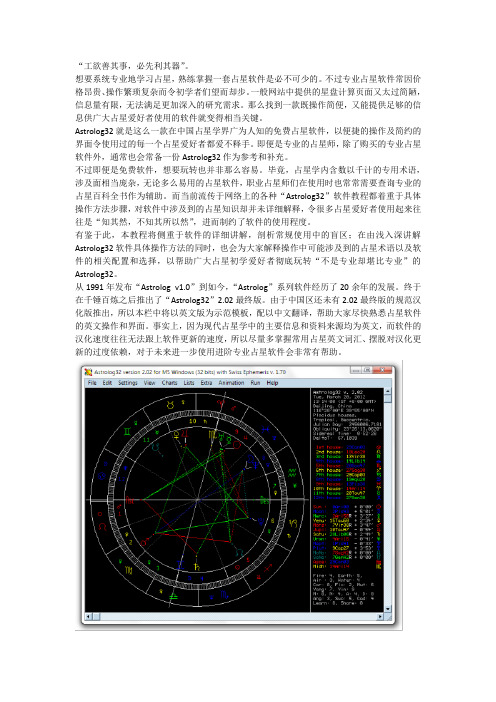Open the Lists menu

pyautogui.click(x=189, y=383)
